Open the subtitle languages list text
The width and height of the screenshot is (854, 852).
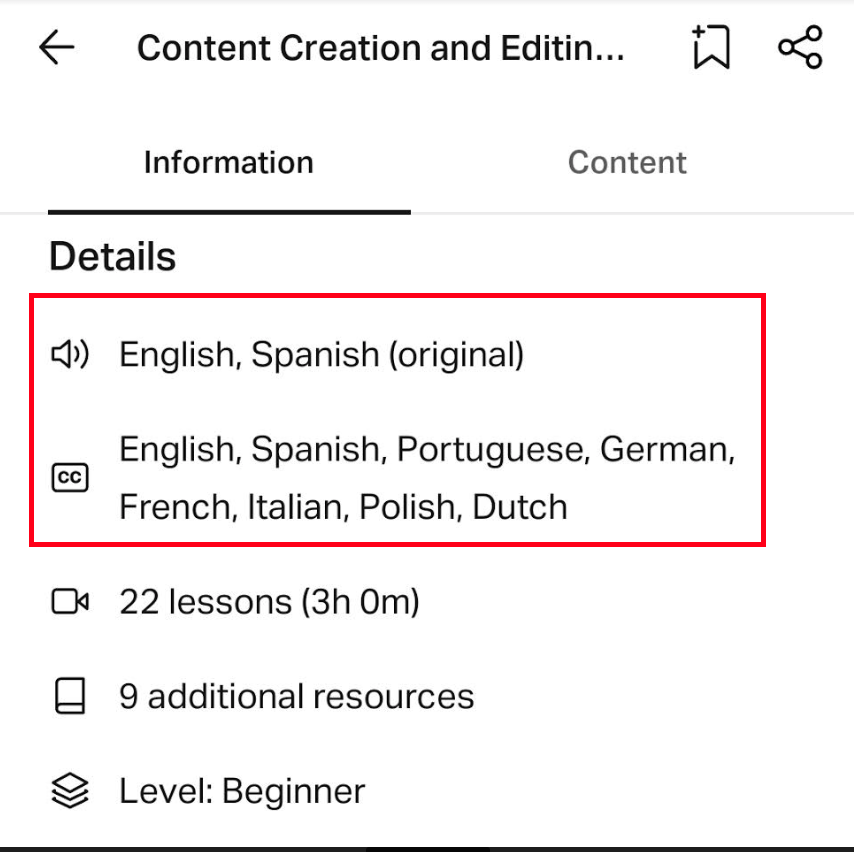[x=427, y=478]
